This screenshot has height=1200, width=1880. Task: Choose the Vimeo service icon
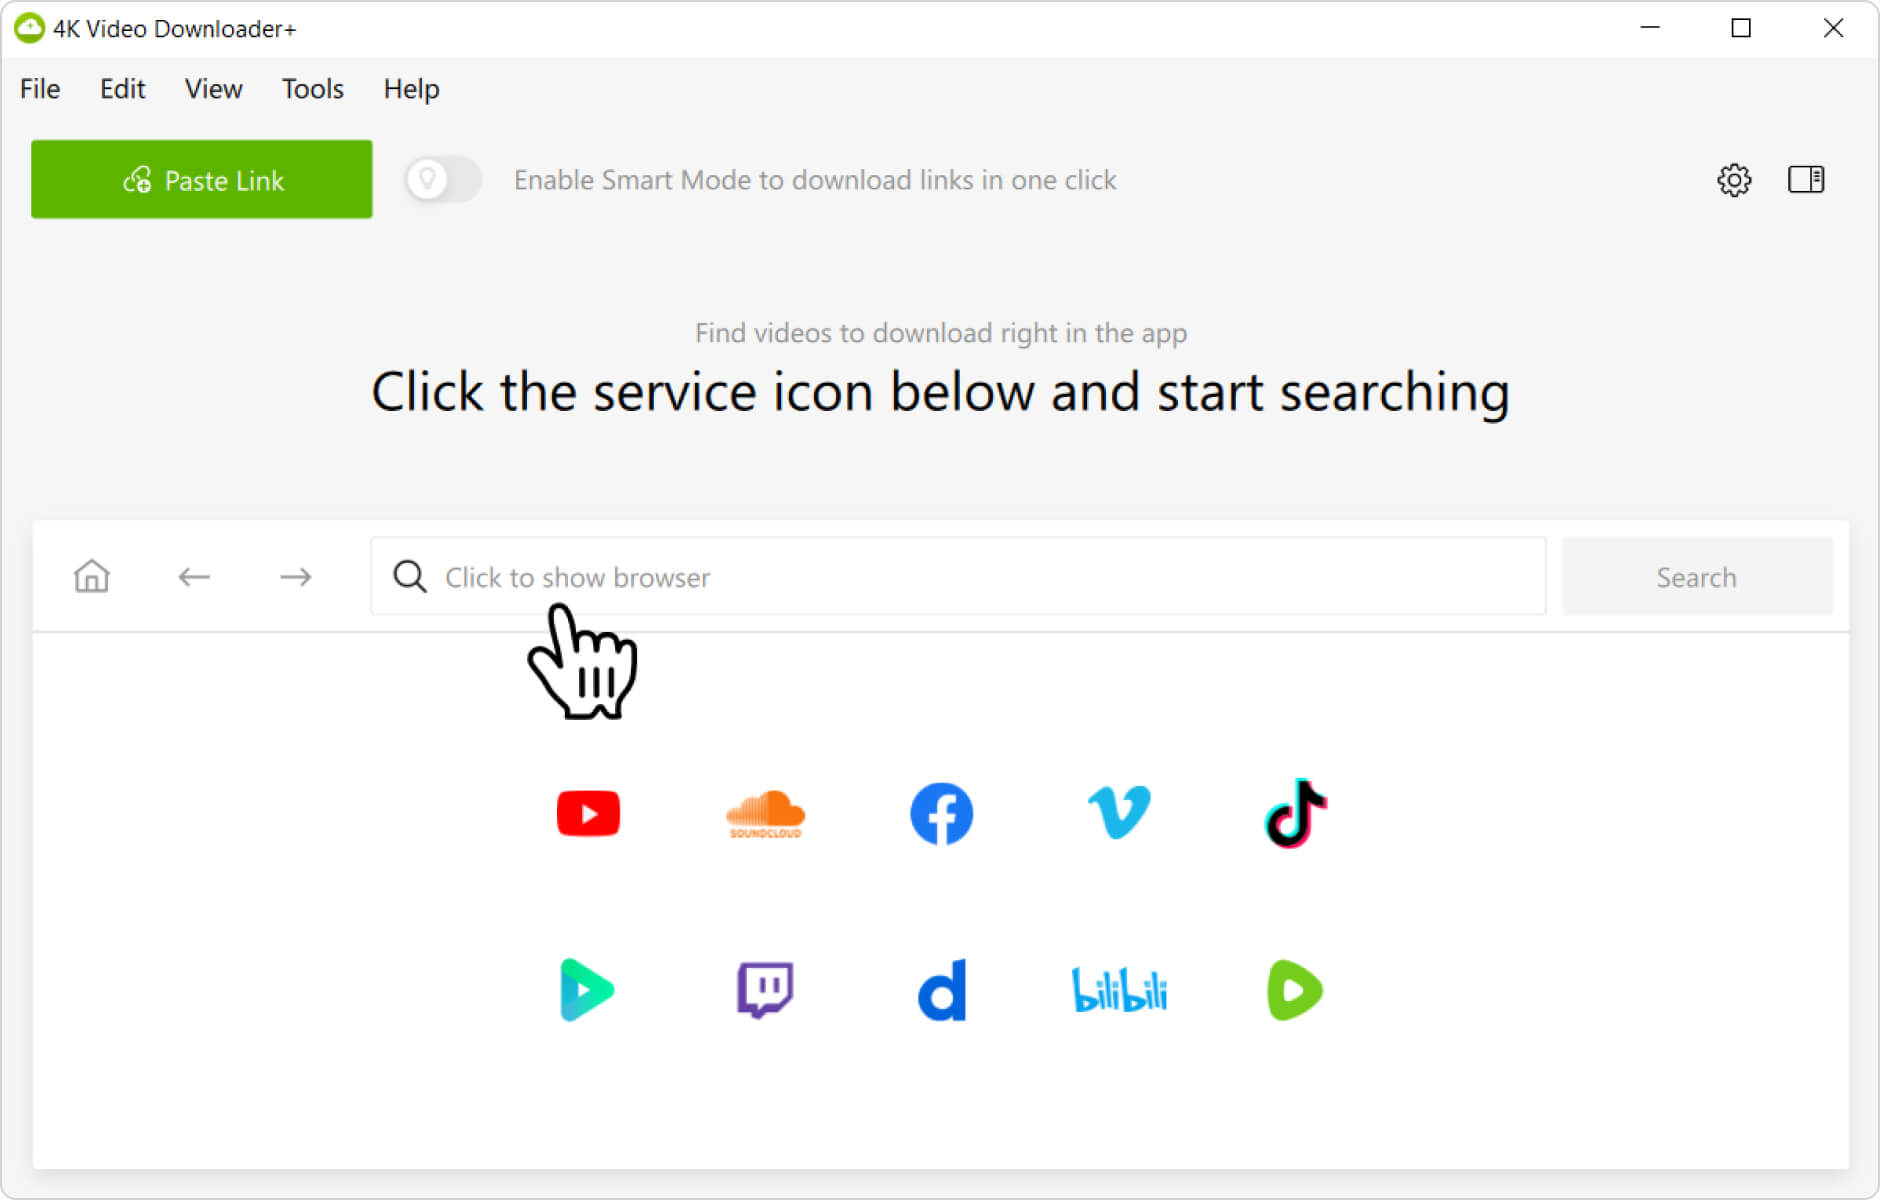pos(1119,813)
